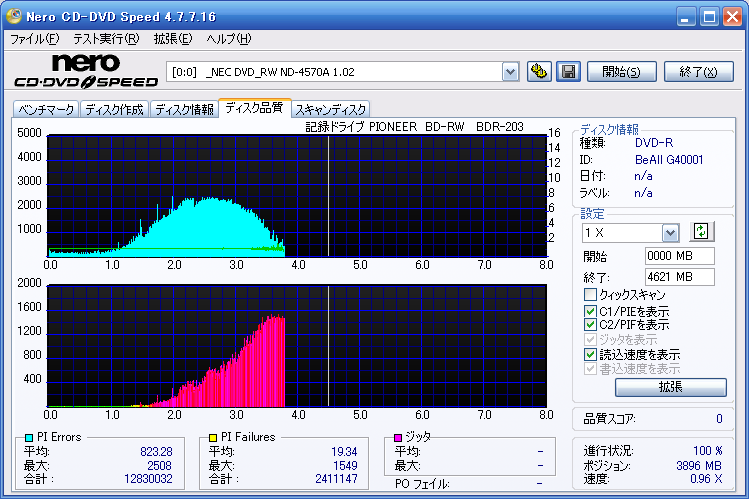Open the 1 X speed dropdown
This screenshot has height=499, width=749.
pyautogui.click(x=670, y=233)
